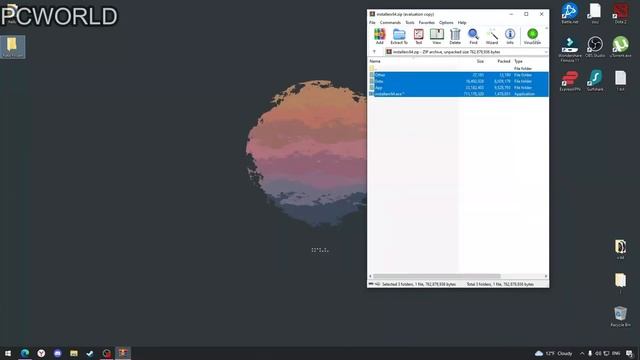Click the Extract To toolbar icon
640x360 pixels.
pyautogui.click(x=399, y=36)
